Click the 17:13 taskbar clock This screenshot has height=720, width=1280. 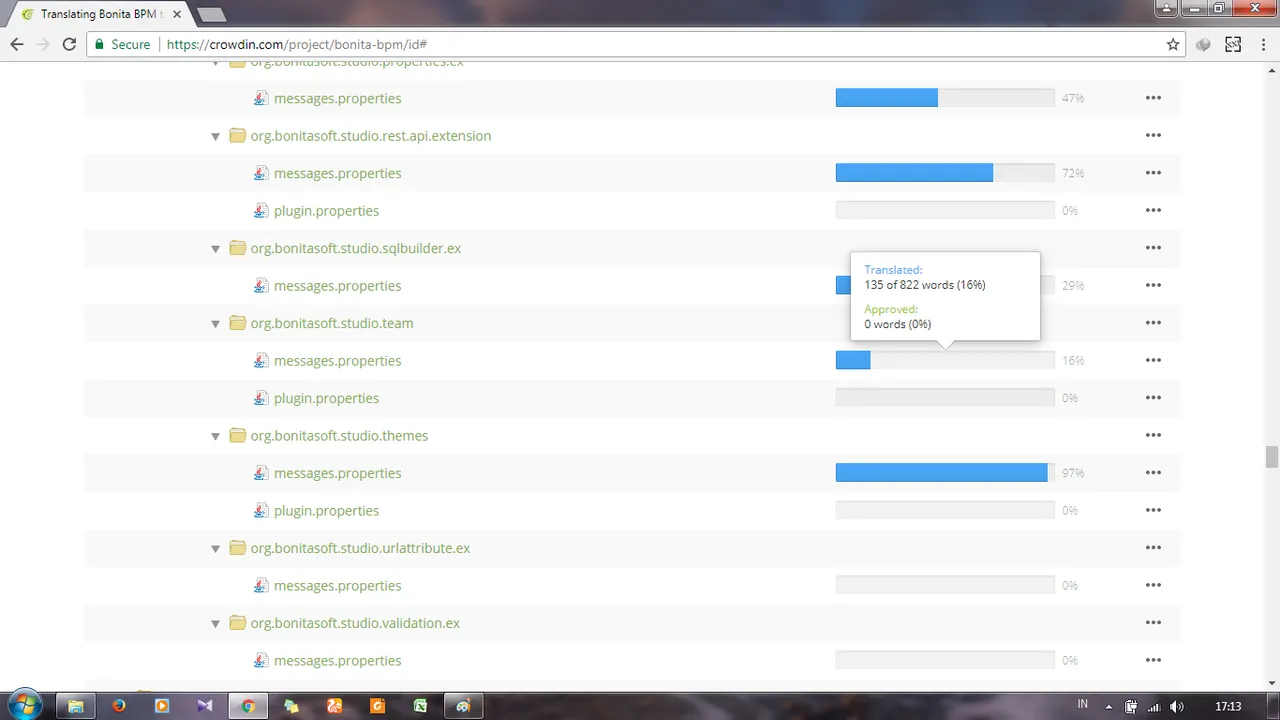(x=1228, y=707)
